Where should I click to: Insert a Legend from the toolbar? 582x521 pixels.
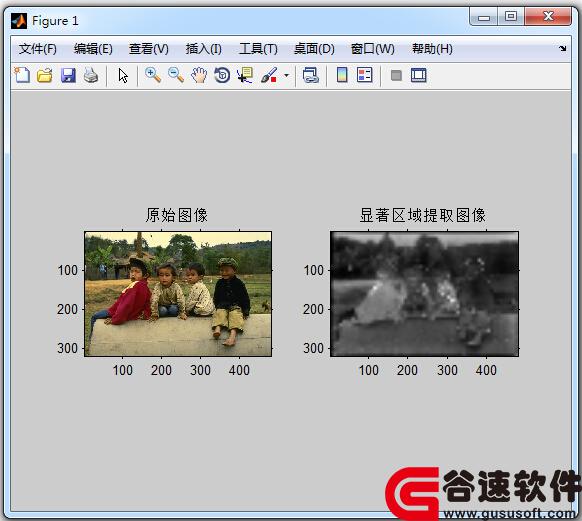[x=364, y=75]
